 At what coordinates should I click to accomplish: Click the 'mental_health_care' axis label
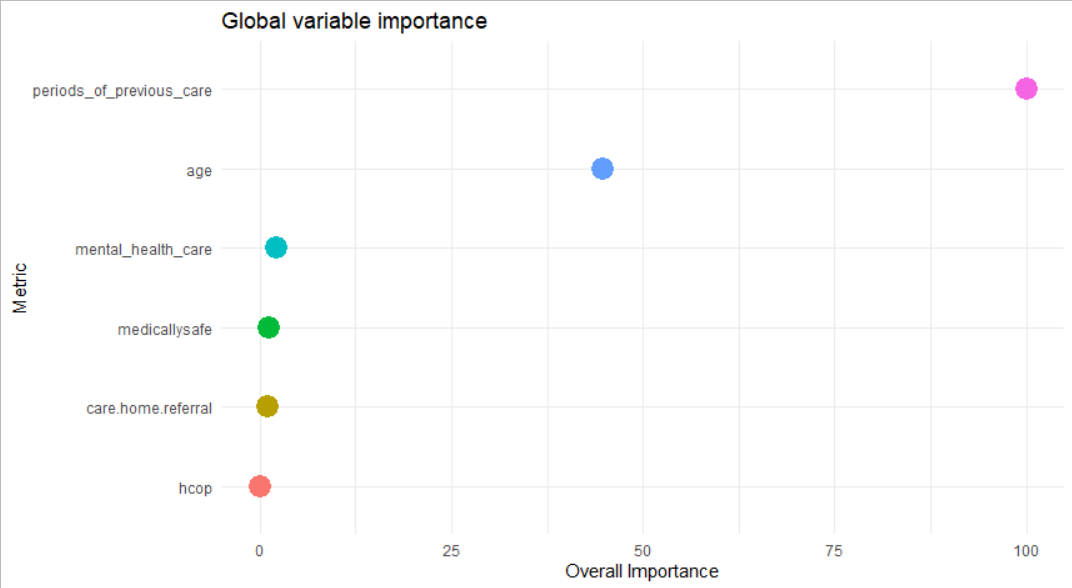pyautogui.click(x=143, y=249)
